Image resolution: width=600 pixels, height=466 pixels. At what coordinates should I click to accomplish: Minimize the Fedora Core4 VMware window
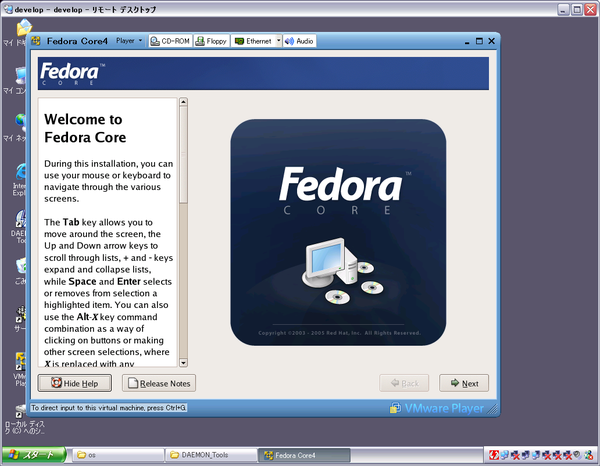point(467,41)
